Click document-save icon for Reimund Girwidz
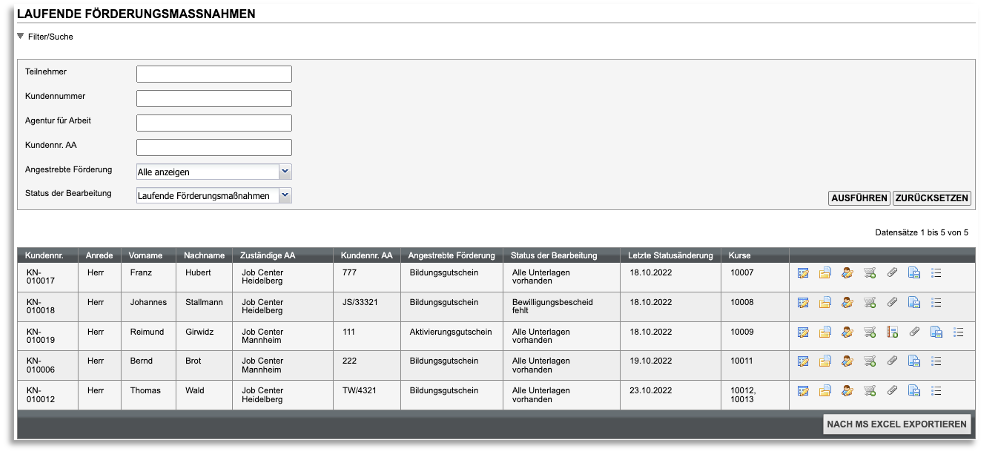Viewport: 982px width, 454px height. (x=936, y=332)
